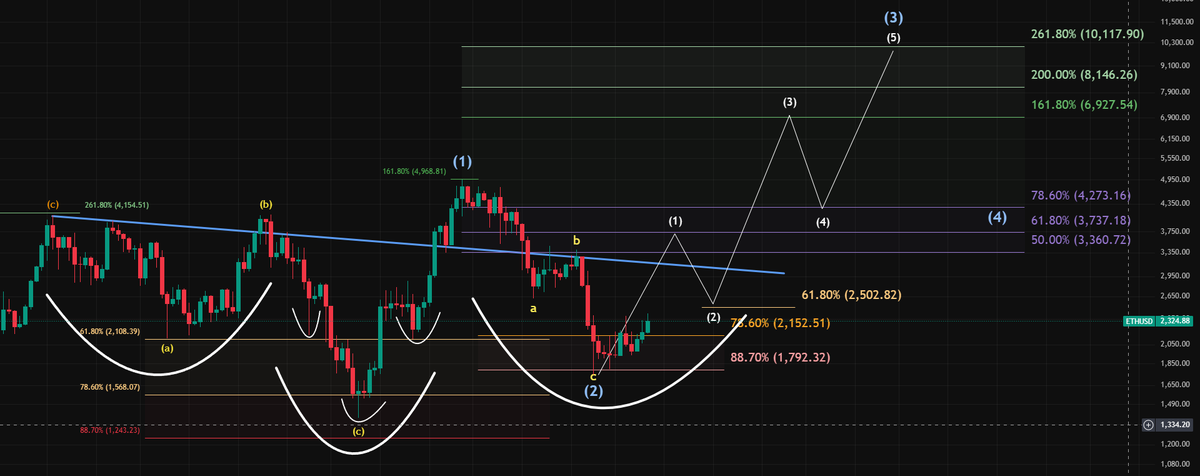The width and height of the screenshot is (1200, 476).
Task: Select the blue (4) wave label
Action: (997, 217)
